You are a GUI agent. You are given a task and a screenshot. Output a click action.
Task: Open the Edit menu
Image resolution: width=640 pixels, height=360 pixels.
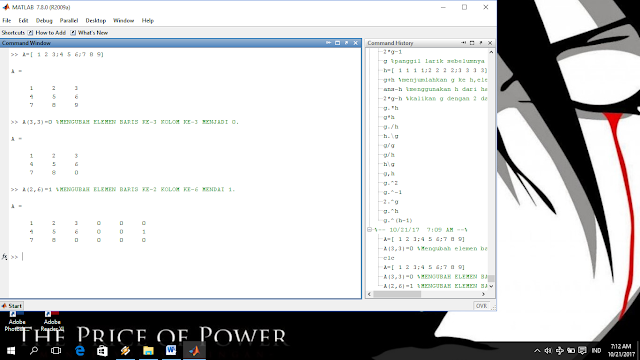[x=23, y=20]
